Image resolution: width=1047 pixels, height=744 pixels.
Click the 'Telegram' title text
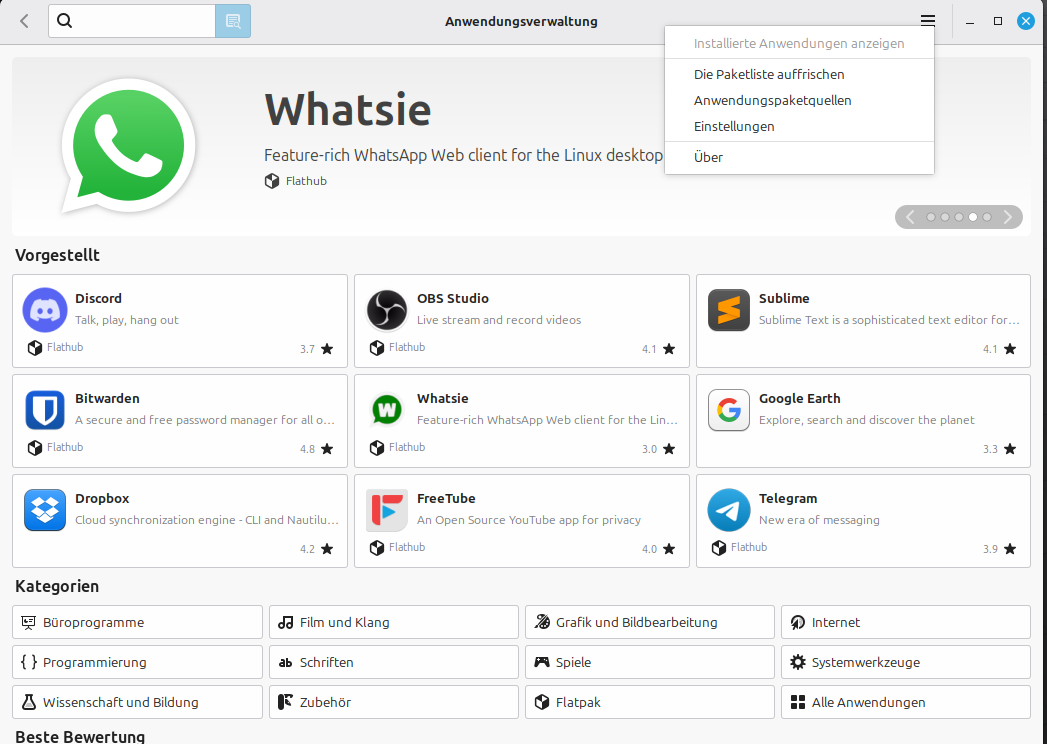pyautogui.click(x=788, y=499)
